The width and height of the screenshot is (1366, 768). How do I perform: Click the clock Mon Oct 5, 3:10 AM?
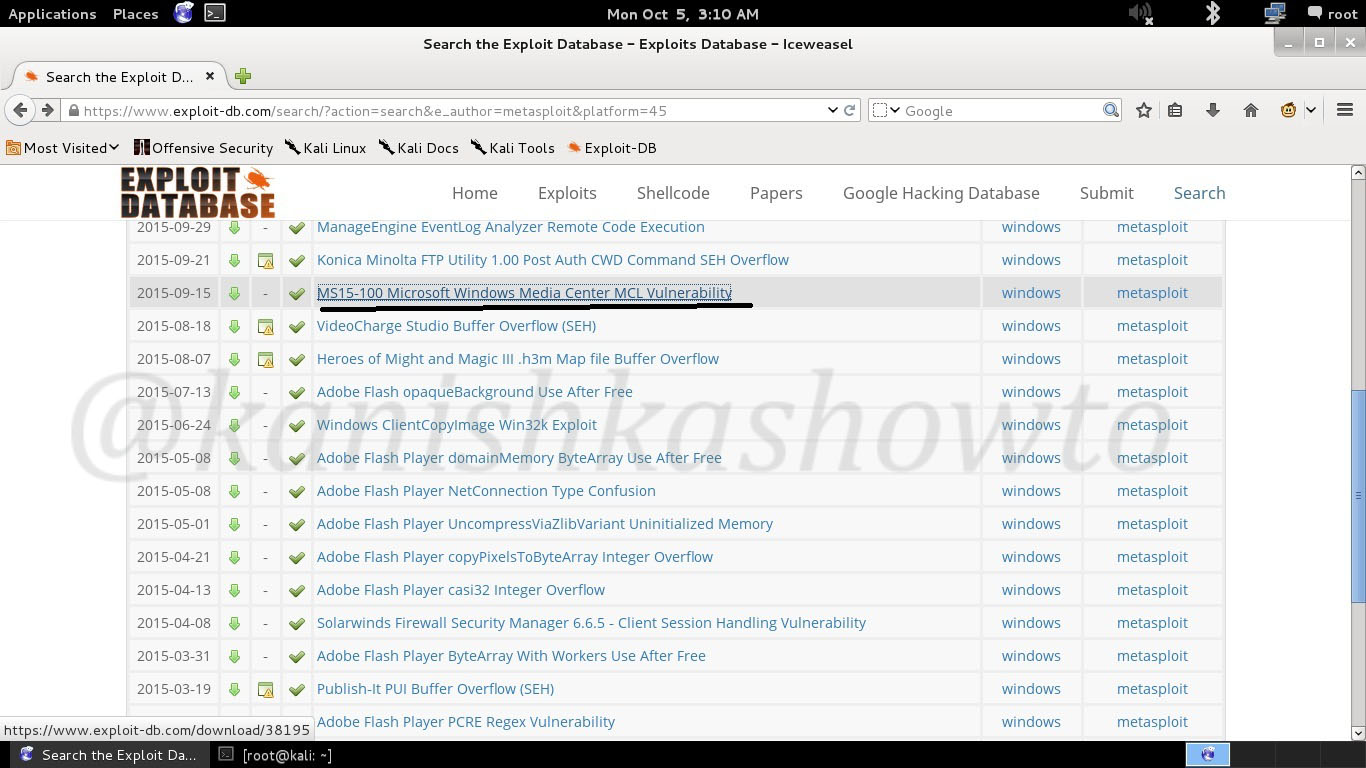tap(683, 14)
